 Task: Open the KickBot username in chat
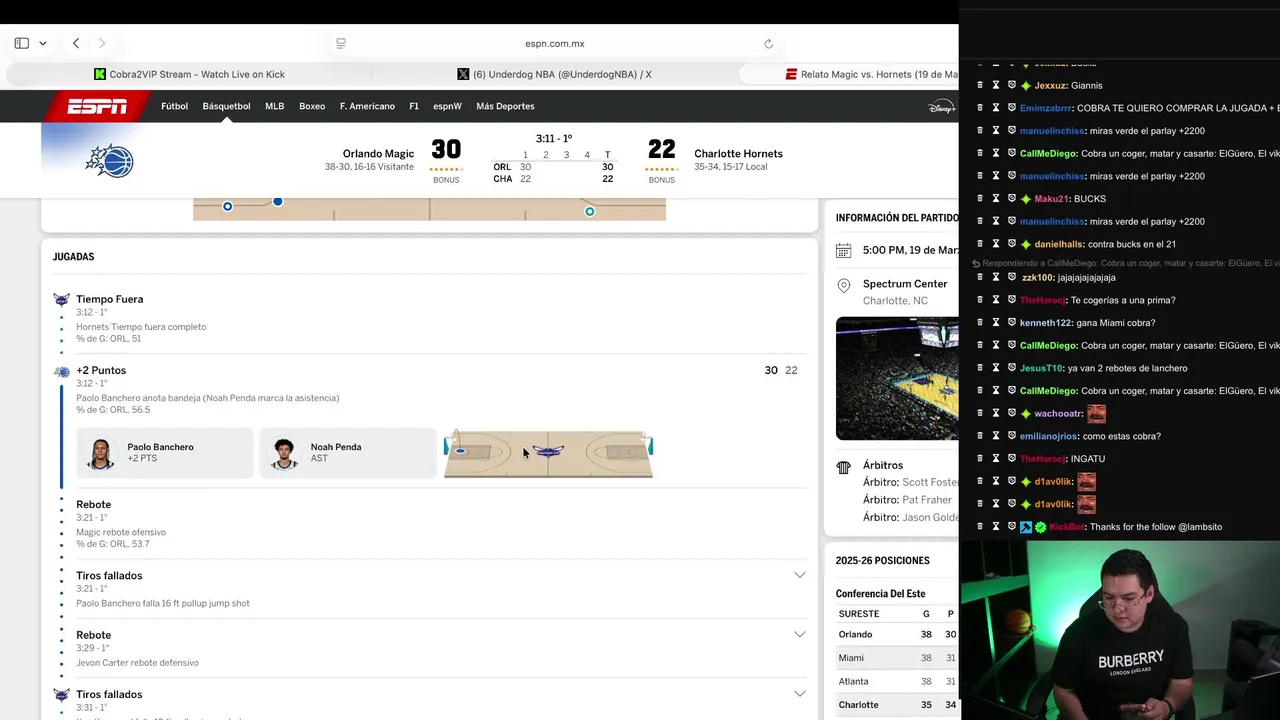pos(1067,527)
